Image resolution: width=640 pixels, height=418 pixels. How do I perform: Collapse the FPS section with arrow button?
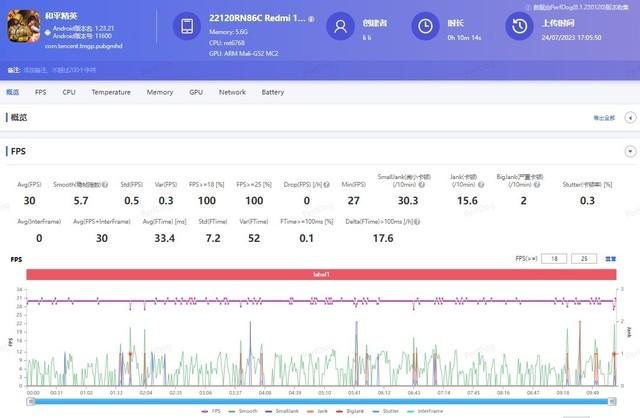click(629, 151)
